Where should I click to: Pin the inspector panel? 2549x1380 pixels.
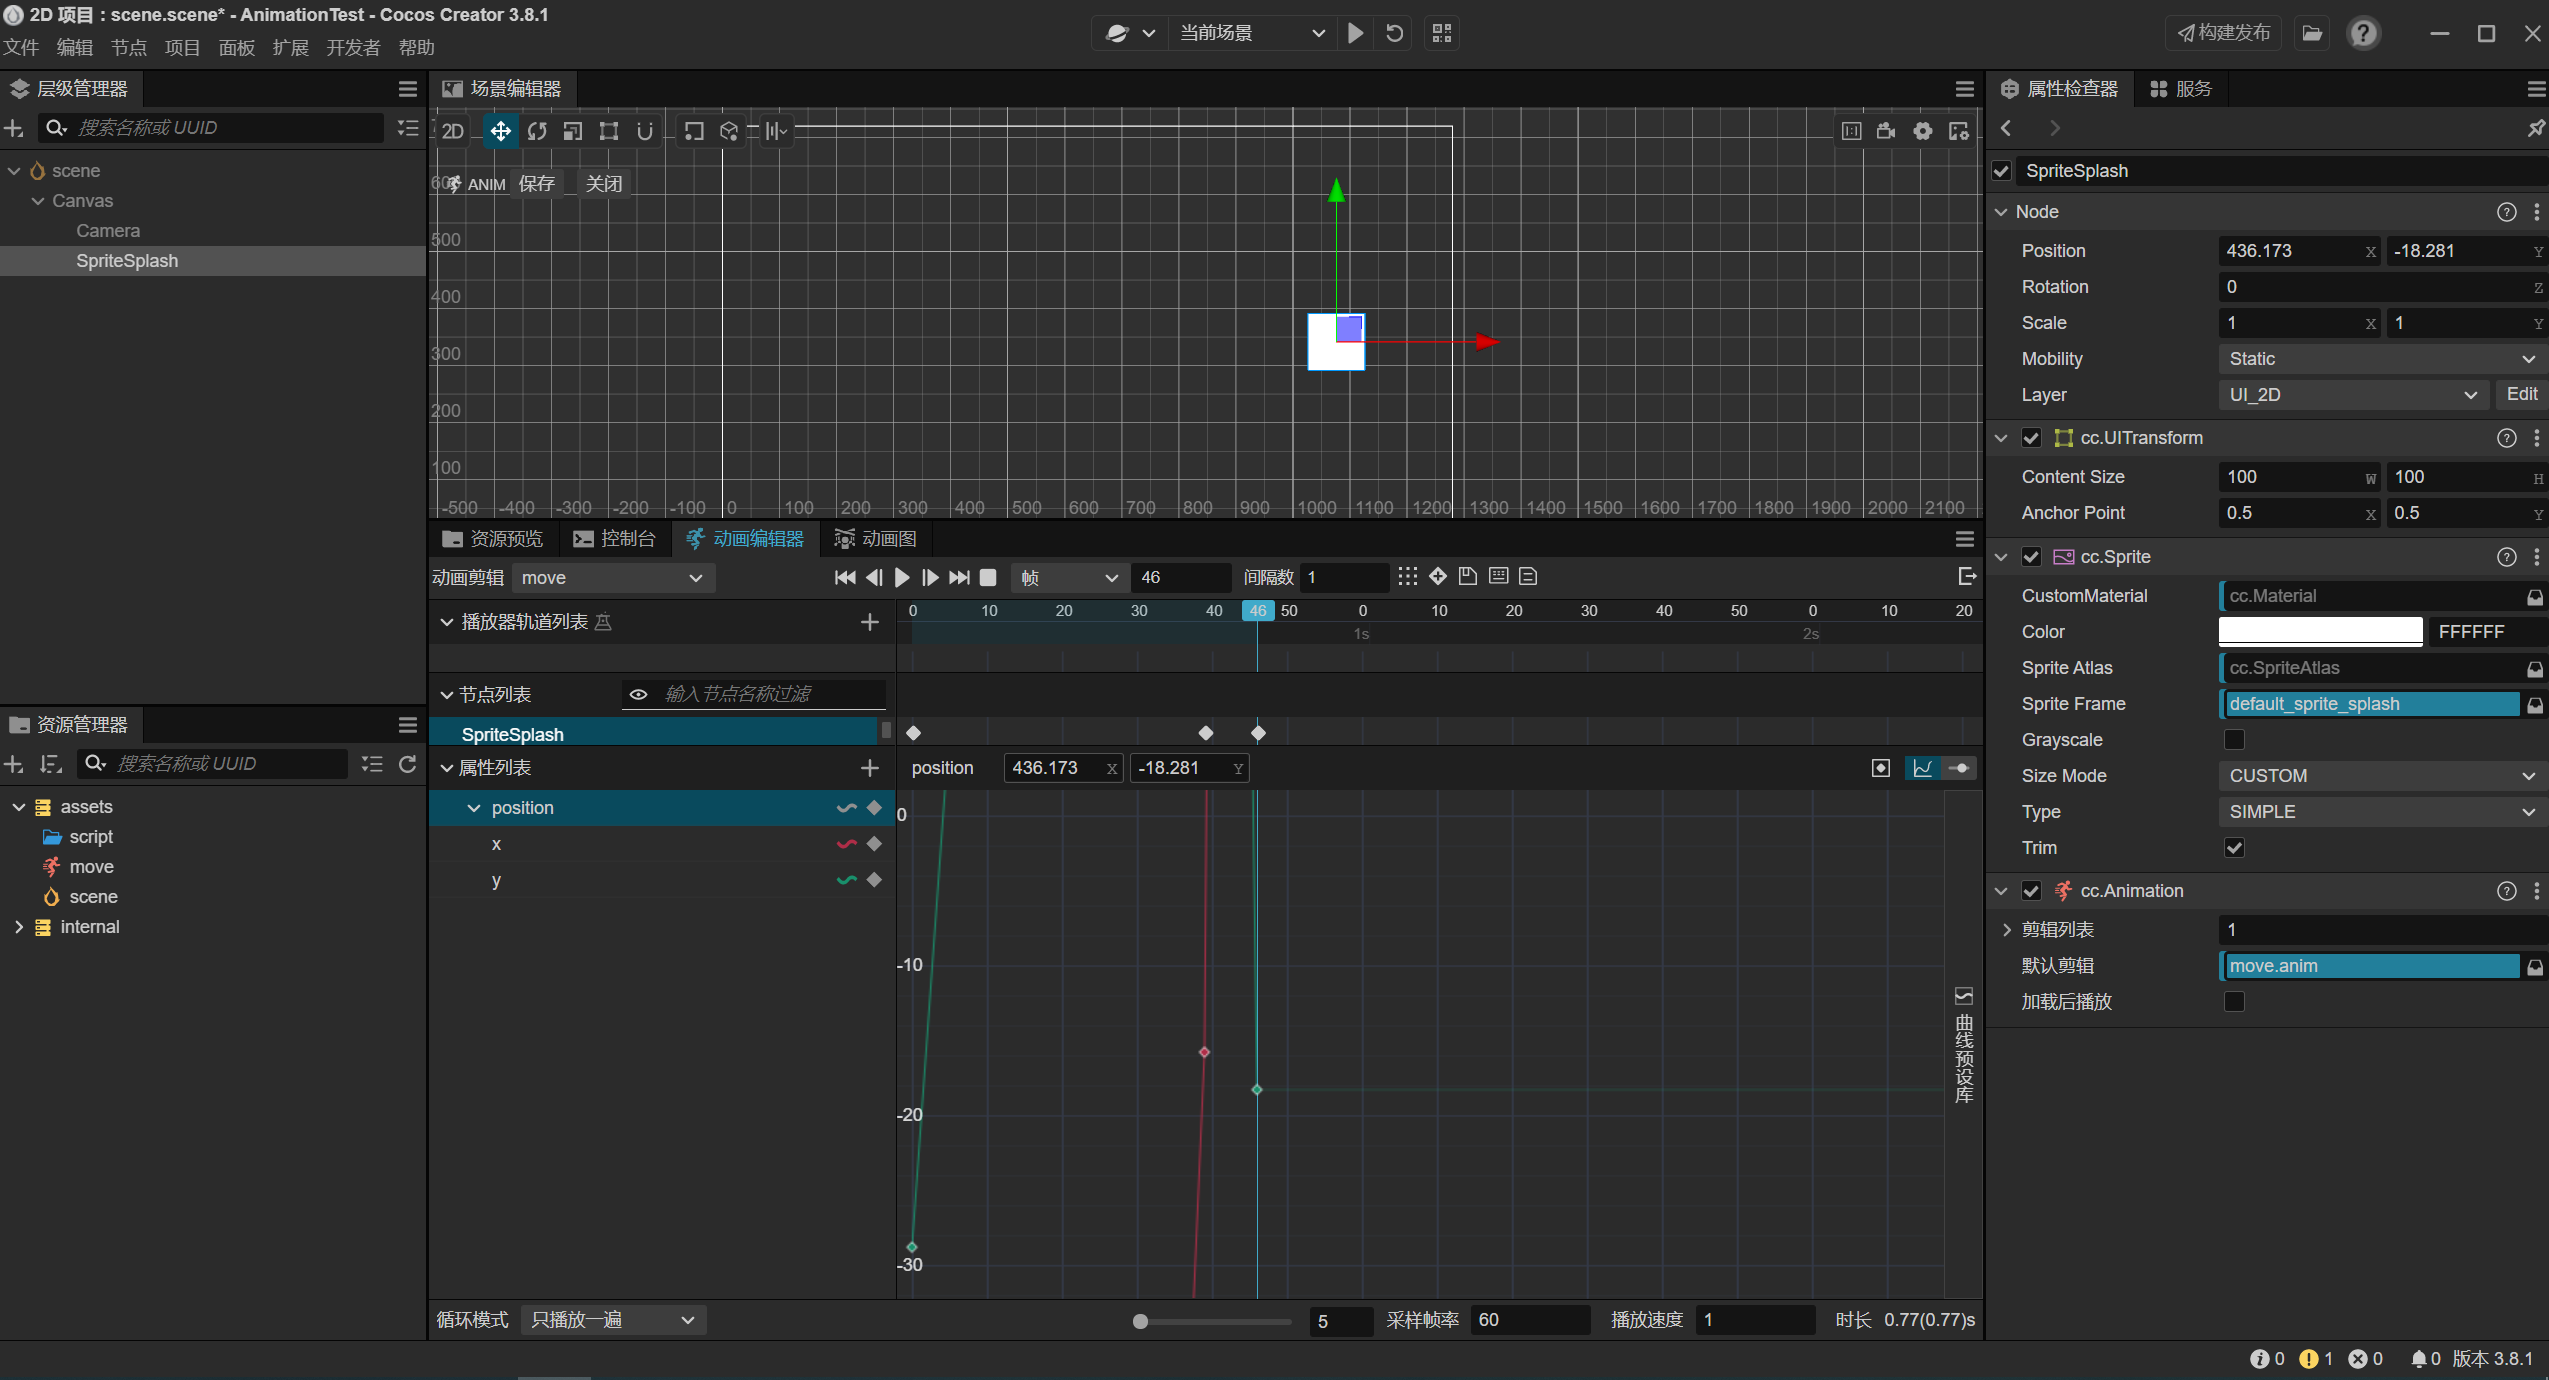tap(2535, 128)
